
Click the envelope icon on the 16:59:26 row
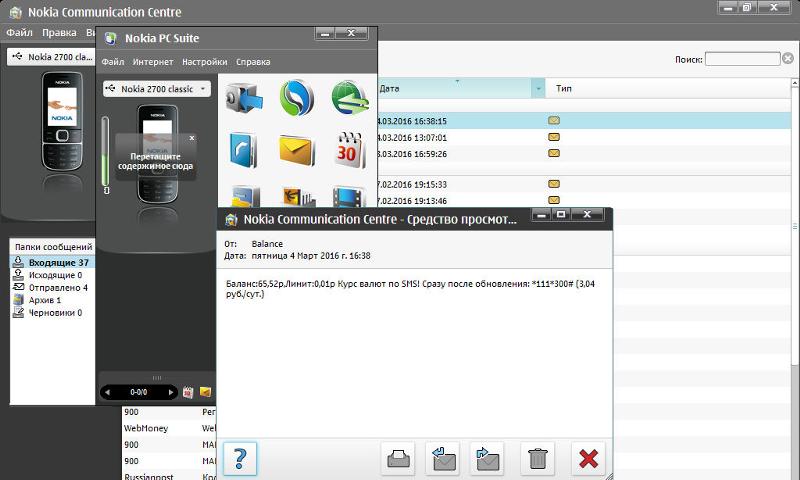pos(554,153)
